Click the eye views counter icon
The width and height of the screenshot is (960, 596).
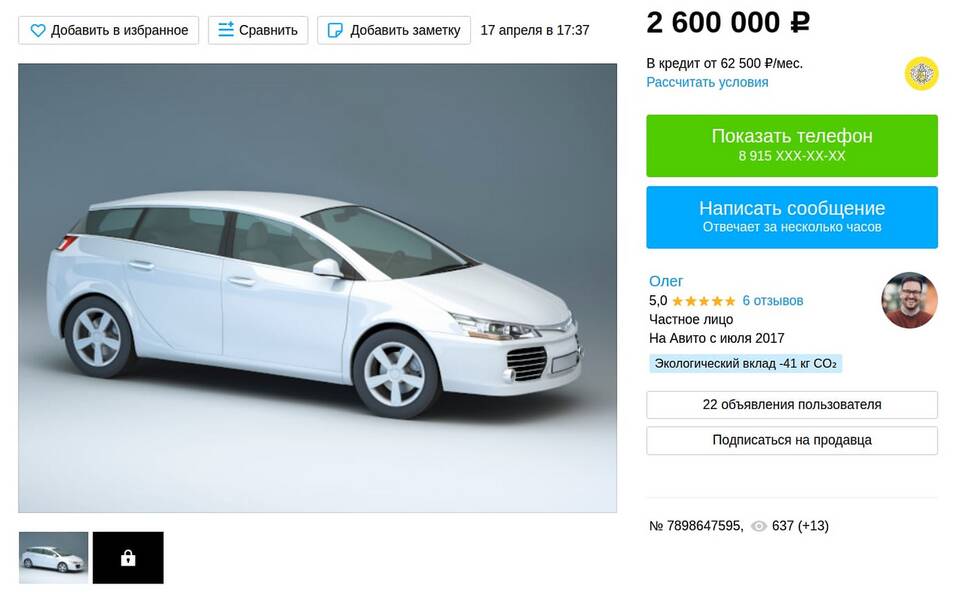coord(759,526)
